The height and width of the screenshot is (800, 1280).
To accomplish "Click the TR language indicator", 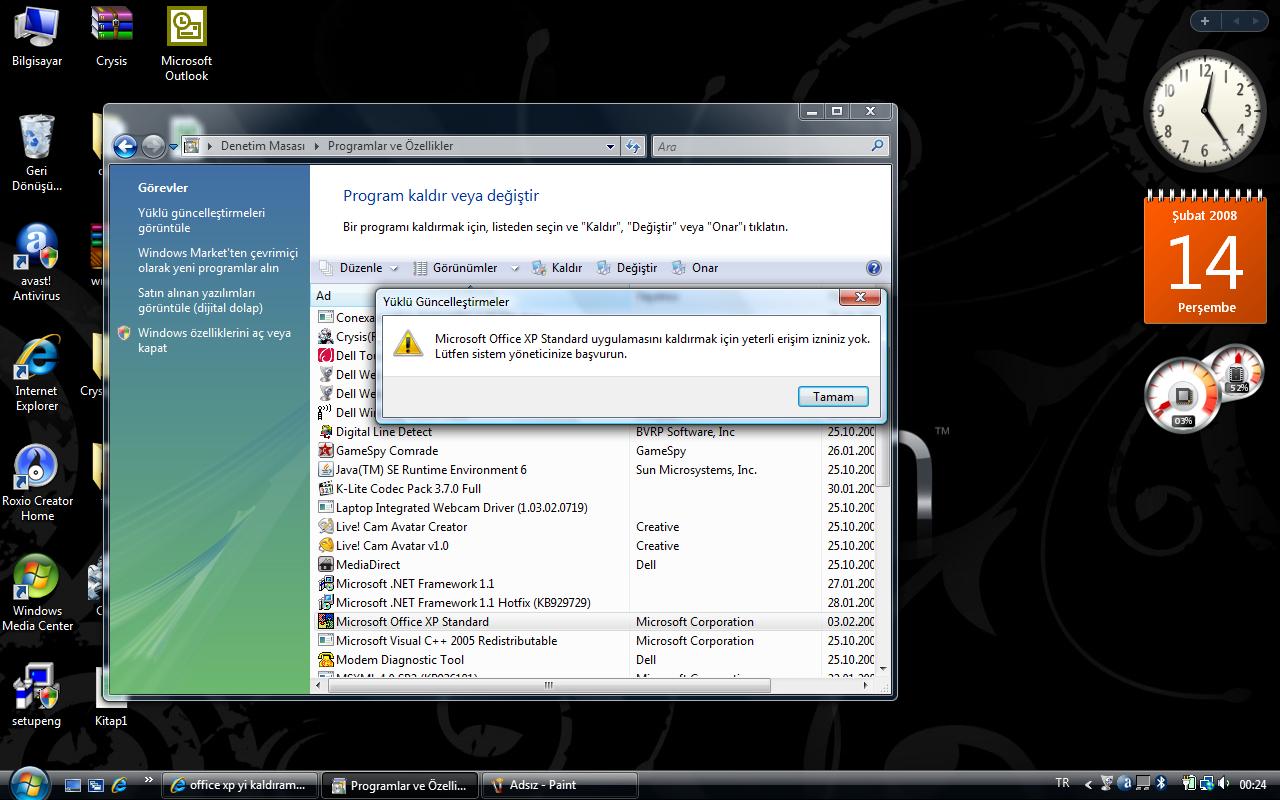I will point(1062,784).
